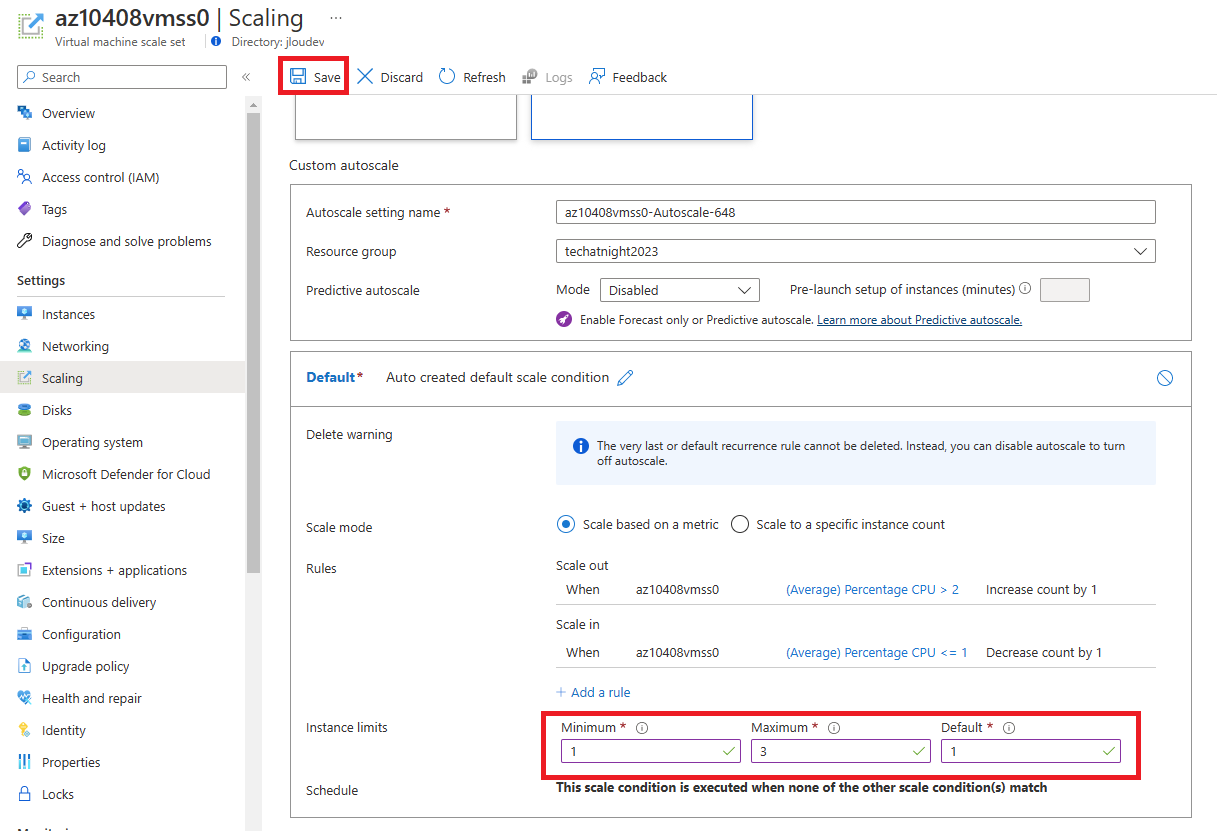This screenshot has width=1217, height=831.
Task: Click the Locks padlock icon
Action: click(x=25, y=794)
